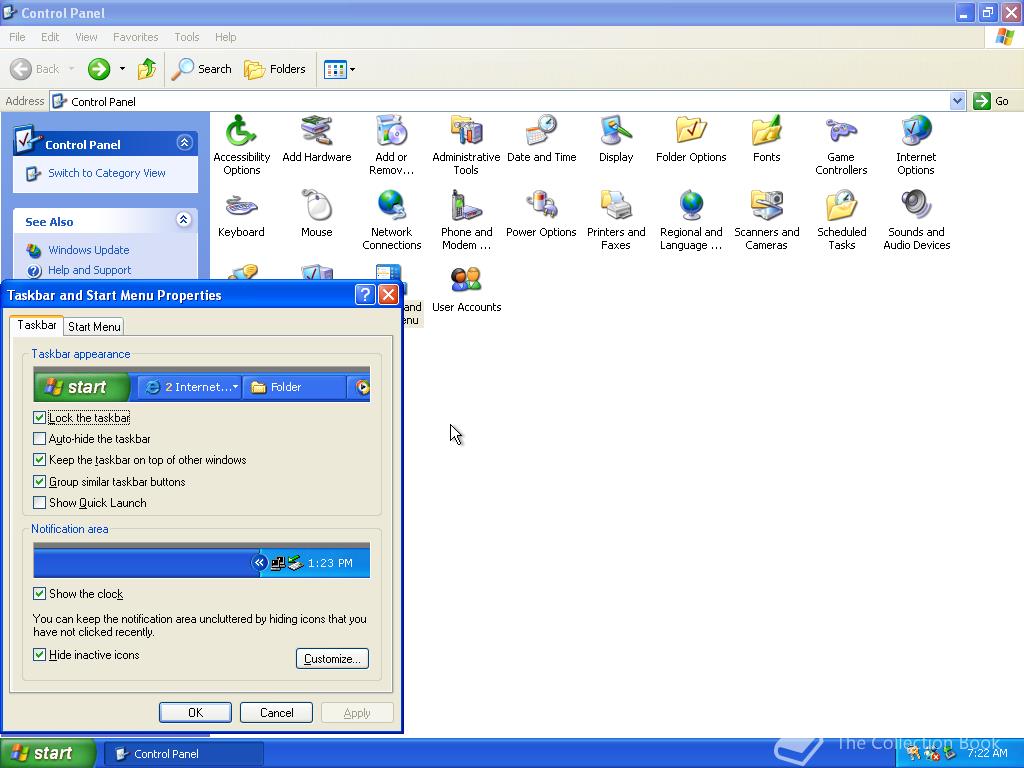
Task: Open the Edit menu
Action: (50, 37)
